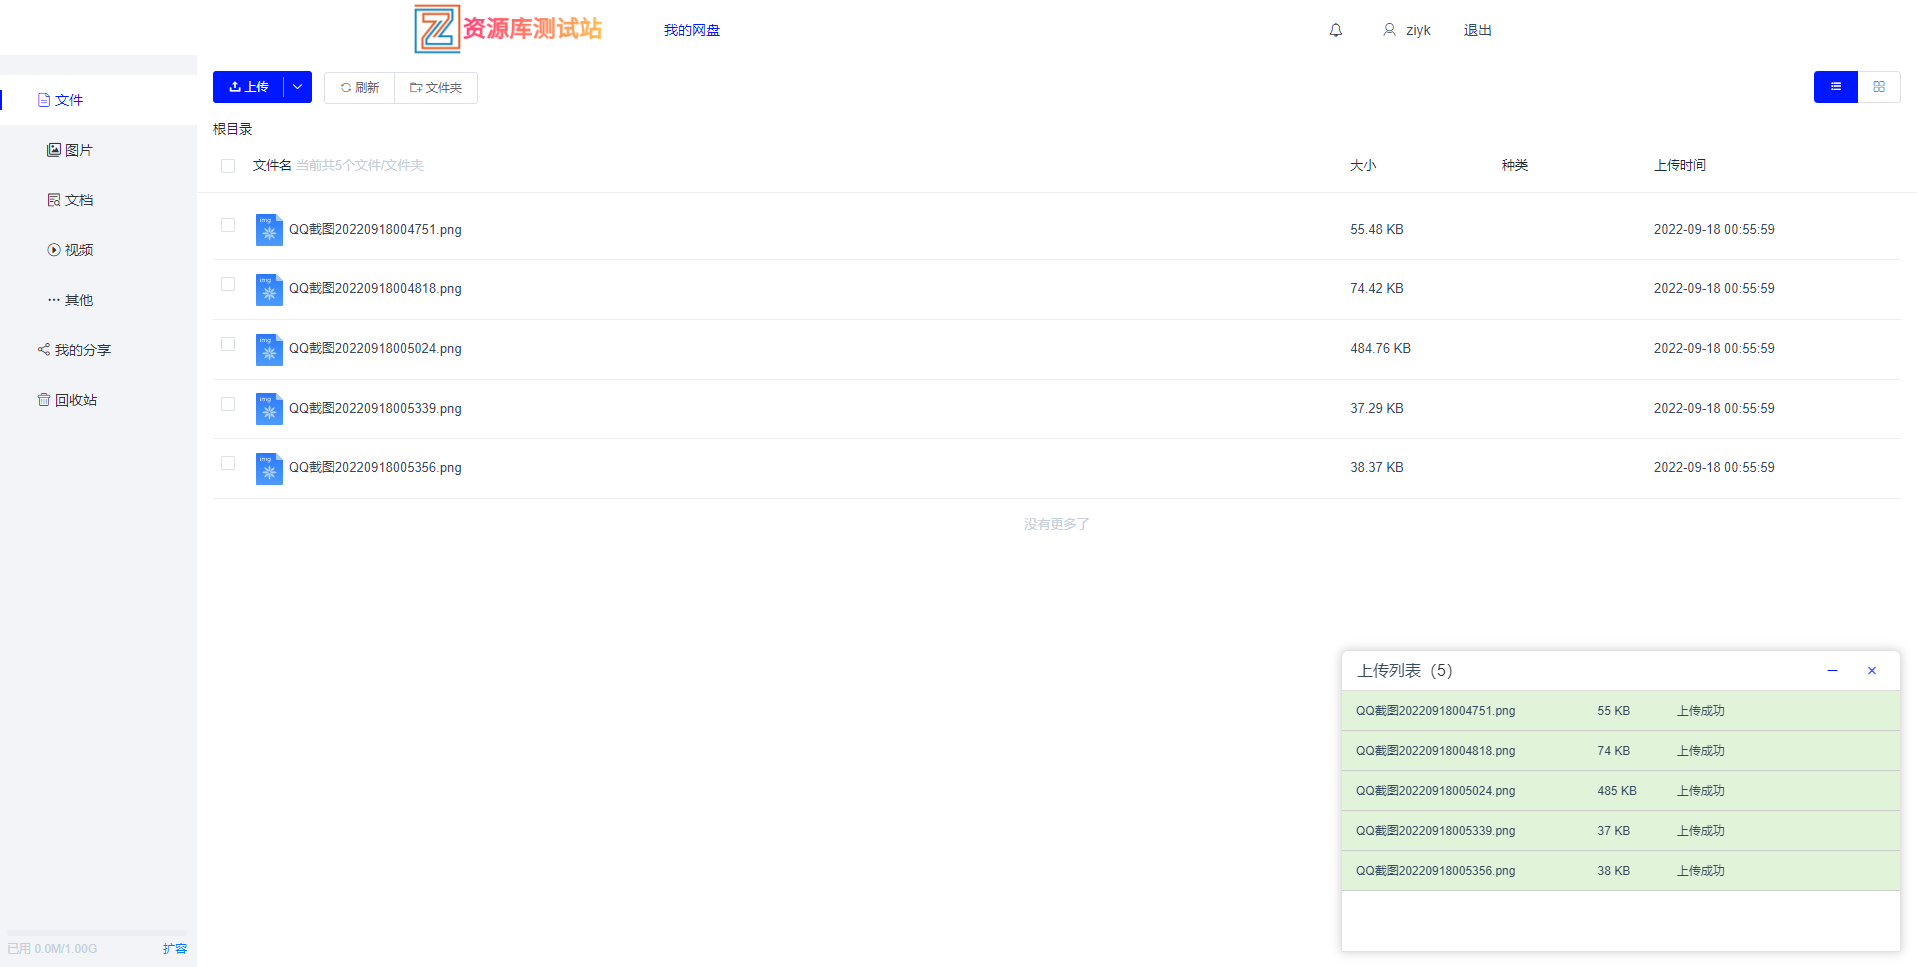Open the ziyk user profile
This screenshot has width=1917, height=967.
(x=1407, y=30)
